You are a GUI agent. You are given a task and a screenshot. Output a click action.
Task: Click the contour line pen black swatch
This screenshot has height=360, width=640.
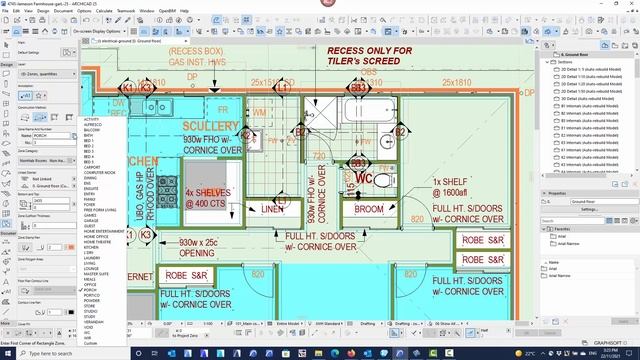click(71, 312)
